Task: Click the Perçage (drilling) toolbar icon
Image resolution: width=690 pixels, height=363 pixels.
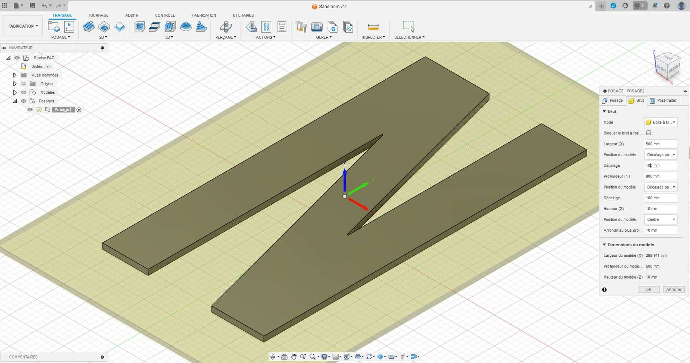Action: tap(226, 27)
